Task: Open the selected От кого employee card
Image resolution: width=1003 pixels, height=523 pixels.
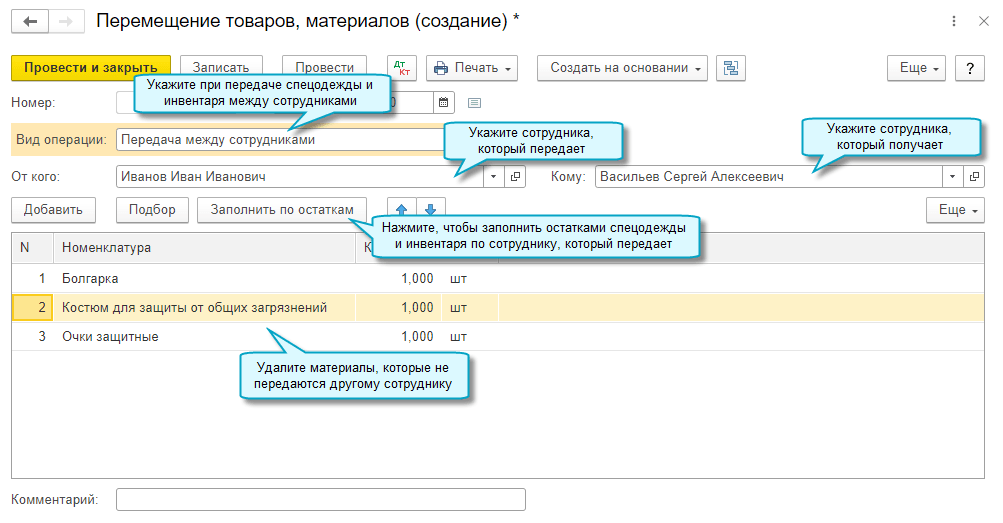Action: (516, 177)
